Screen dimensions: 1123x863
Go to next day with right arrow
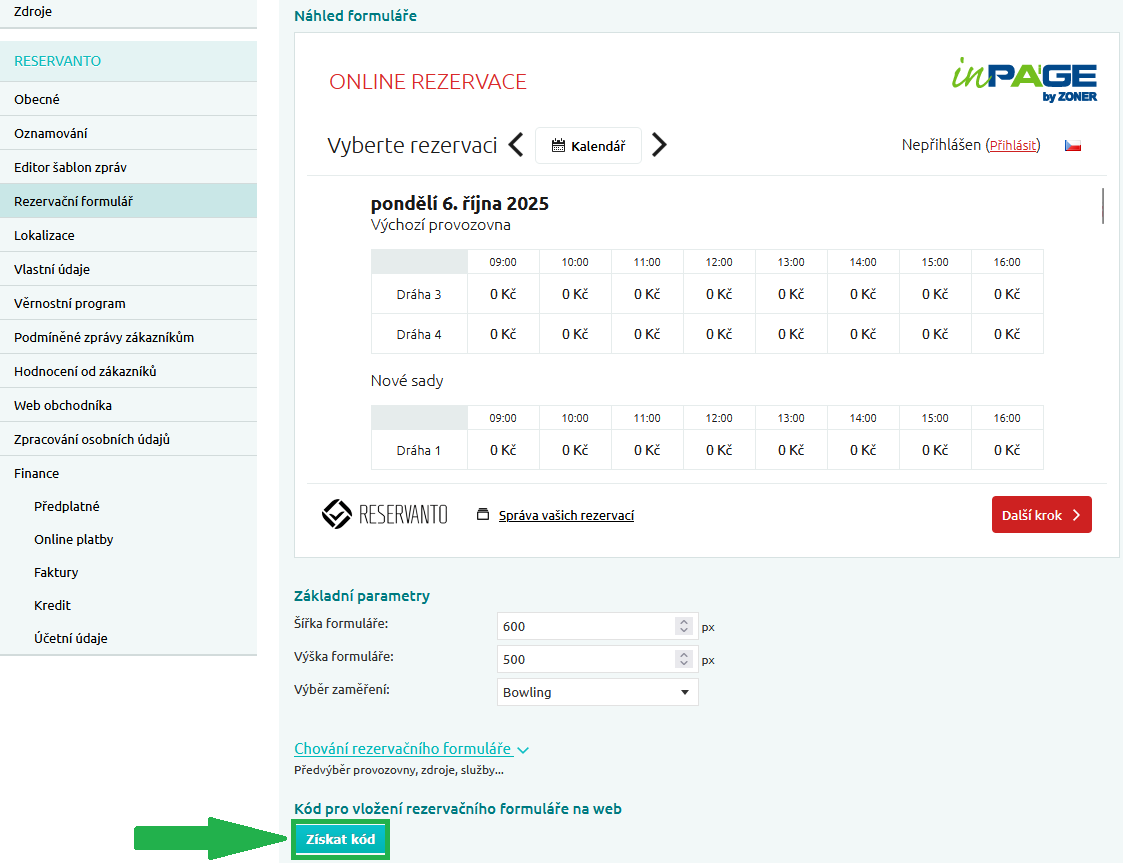(x=658, y=146)
